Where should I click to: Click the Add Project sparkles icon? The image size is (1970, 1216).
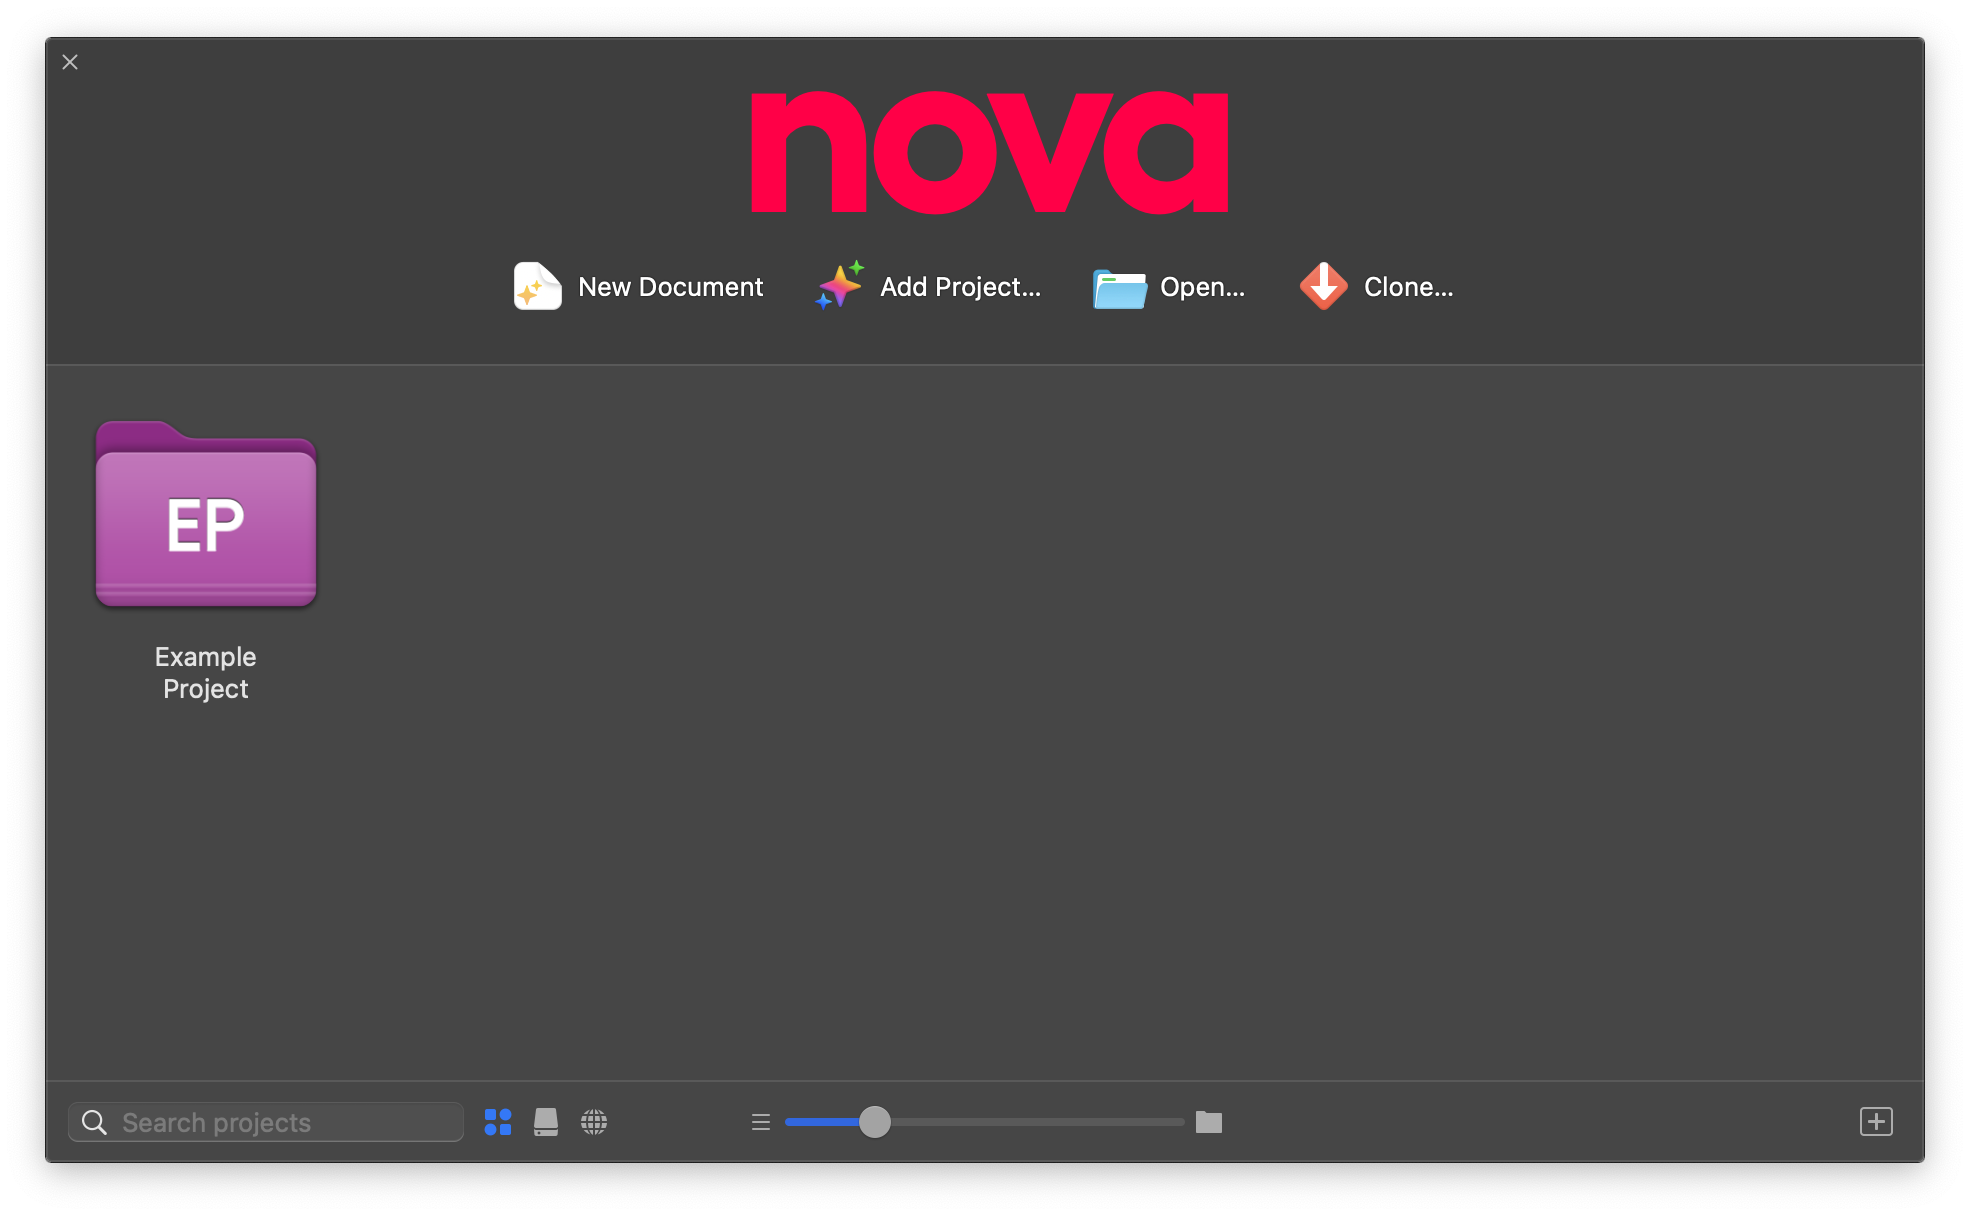pos(839,286)
